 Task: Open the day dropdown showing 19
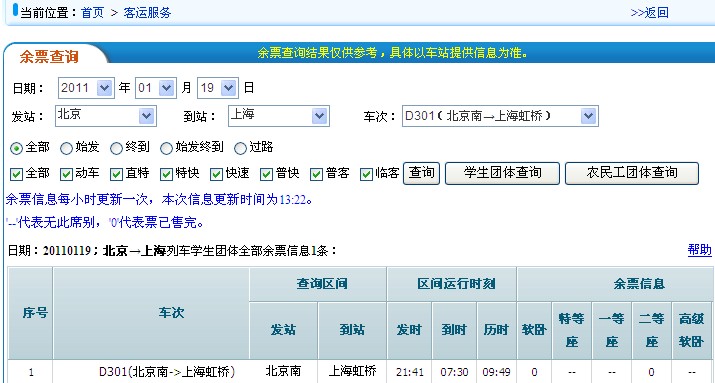pos(218,88)
